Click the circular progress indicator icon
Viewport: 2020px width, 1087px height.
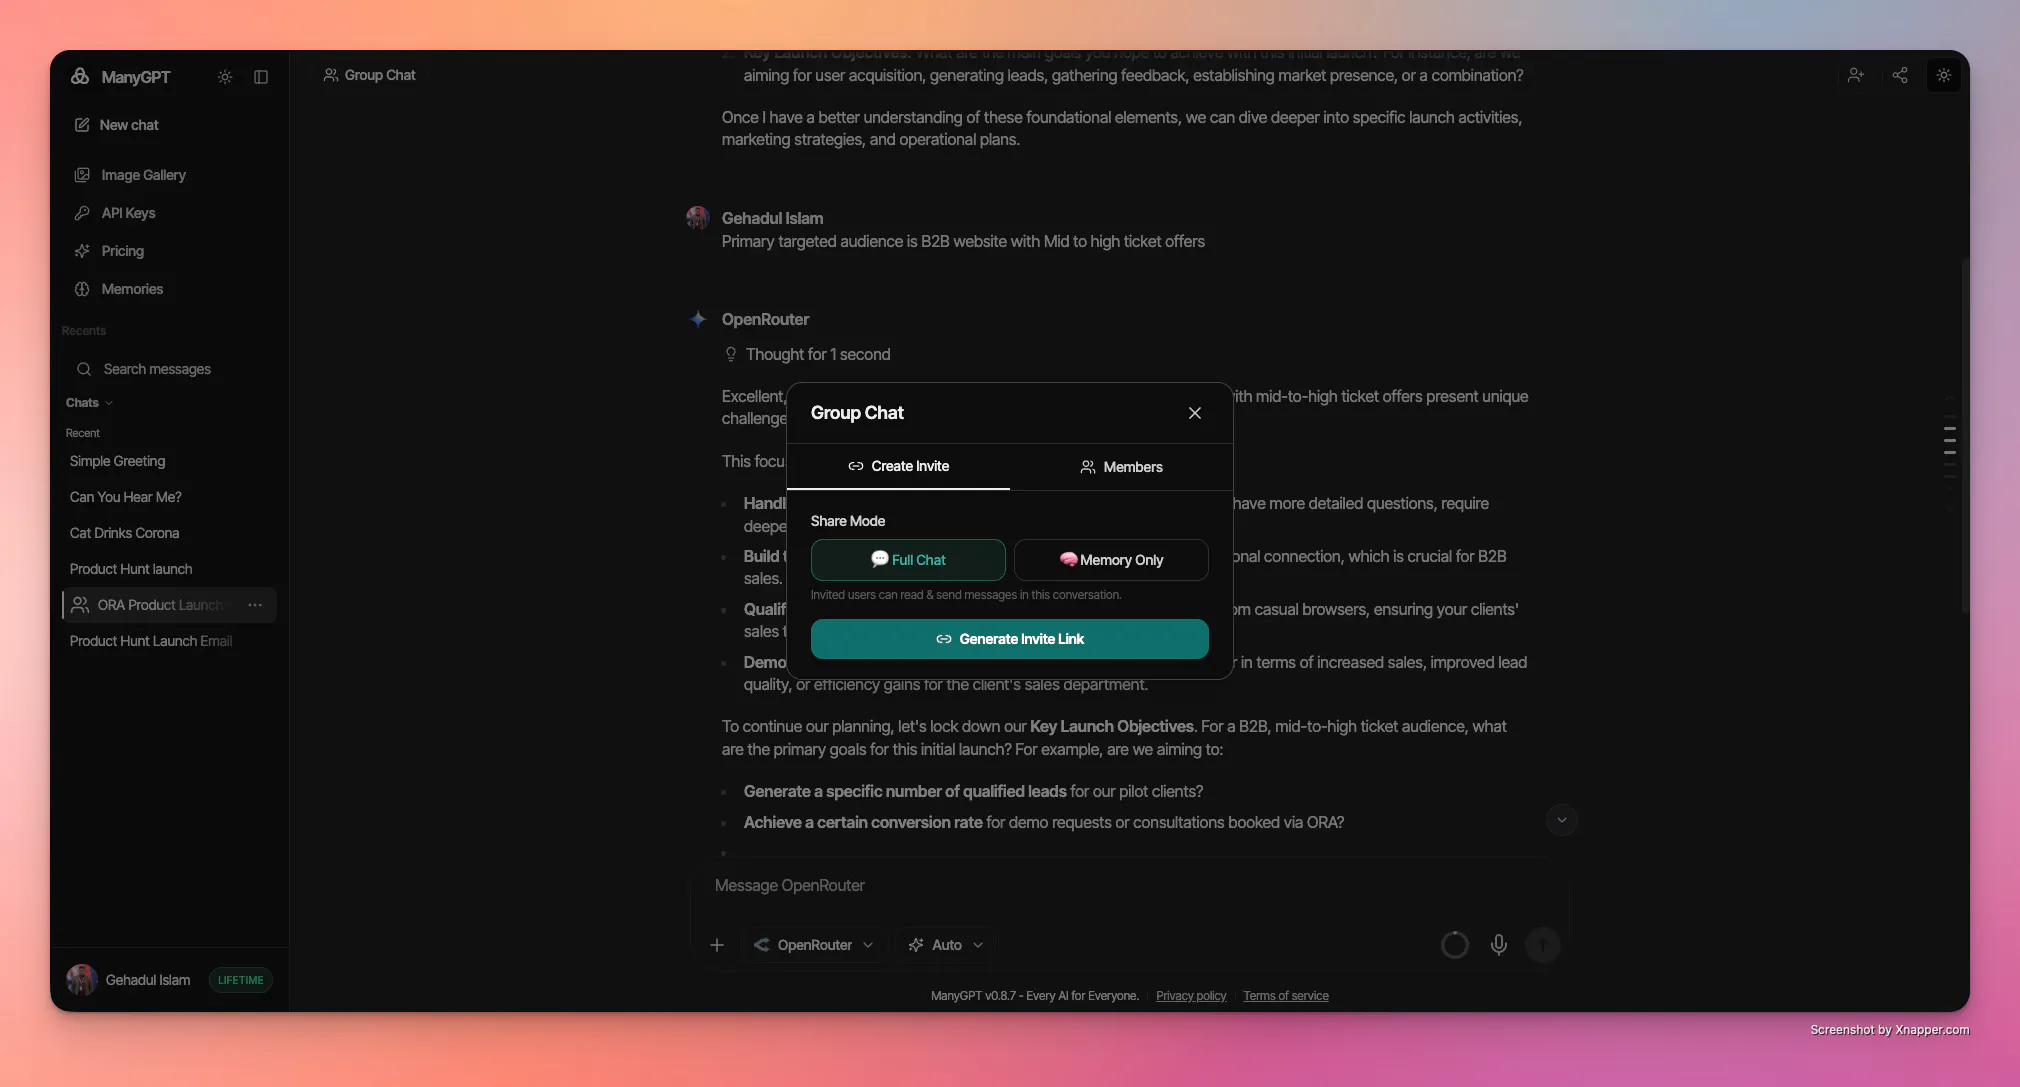[x=1455, y=945]
